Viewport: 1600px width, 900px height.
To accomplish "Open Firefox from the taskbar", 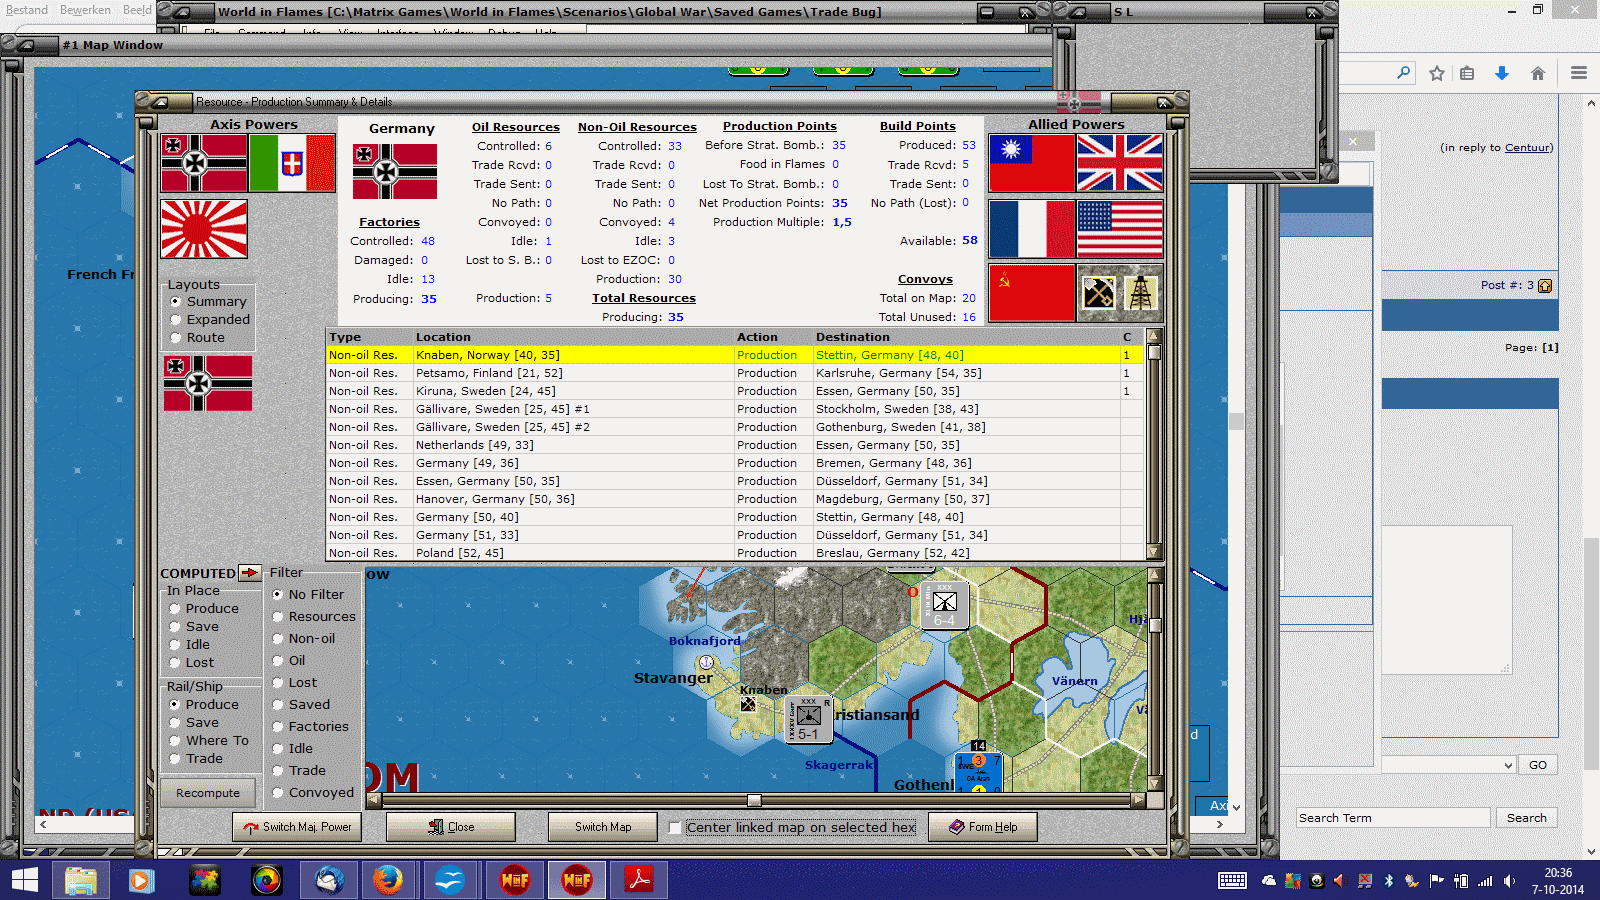I will pos(388,880).
